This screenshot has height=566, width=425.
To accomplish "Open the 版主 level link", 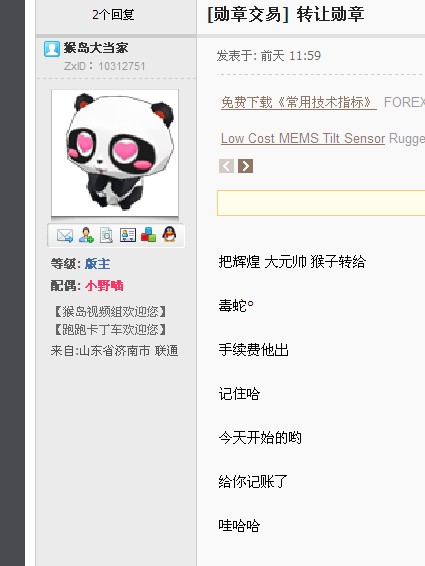I will tap(97, 264).
